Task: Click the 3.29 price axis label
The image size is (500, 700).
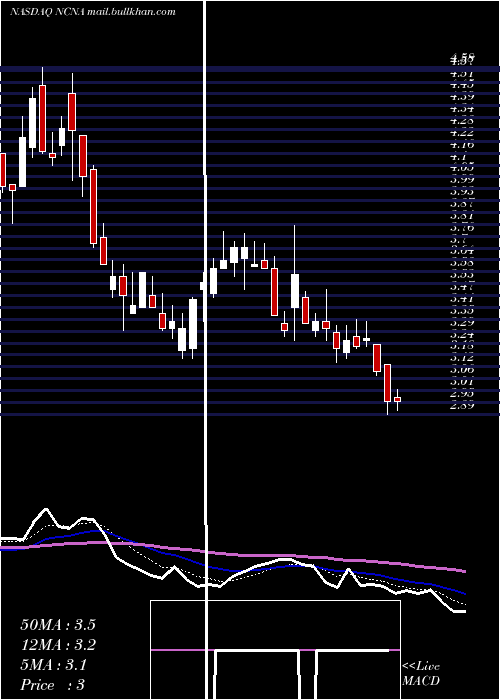Action: point(462,322)
